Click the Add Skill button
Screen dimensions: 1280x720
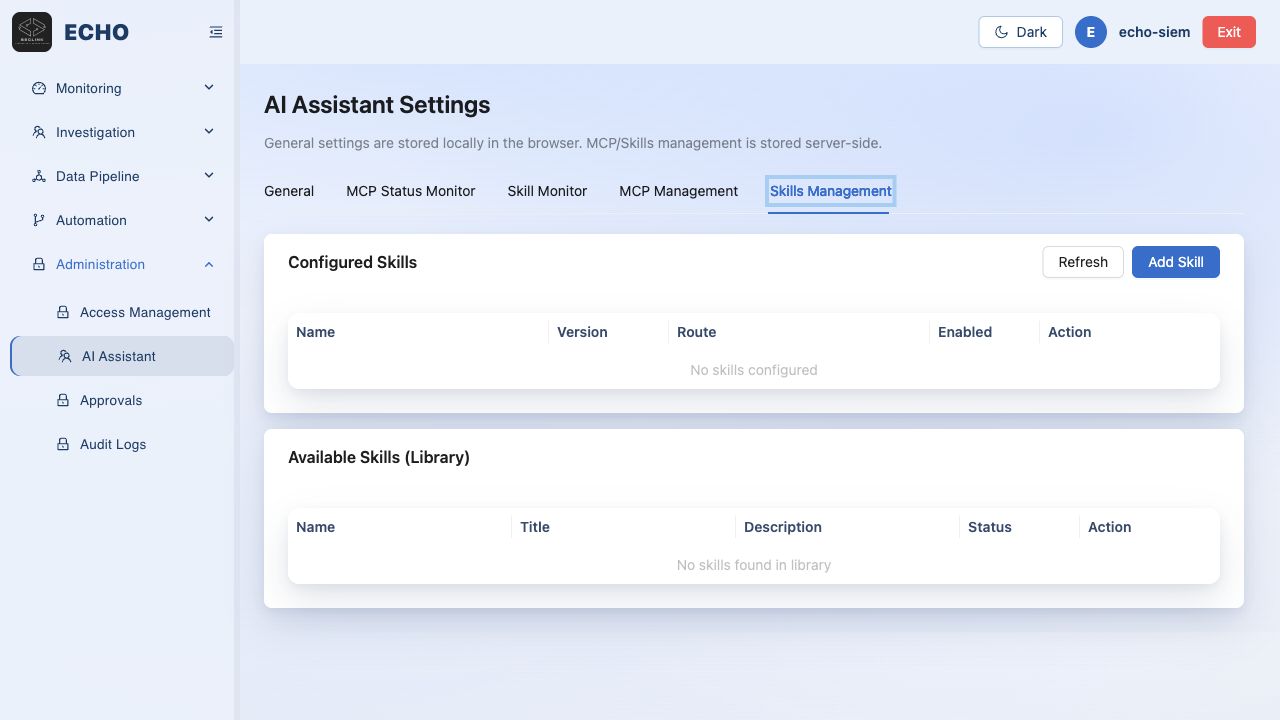pos(1176,262)
